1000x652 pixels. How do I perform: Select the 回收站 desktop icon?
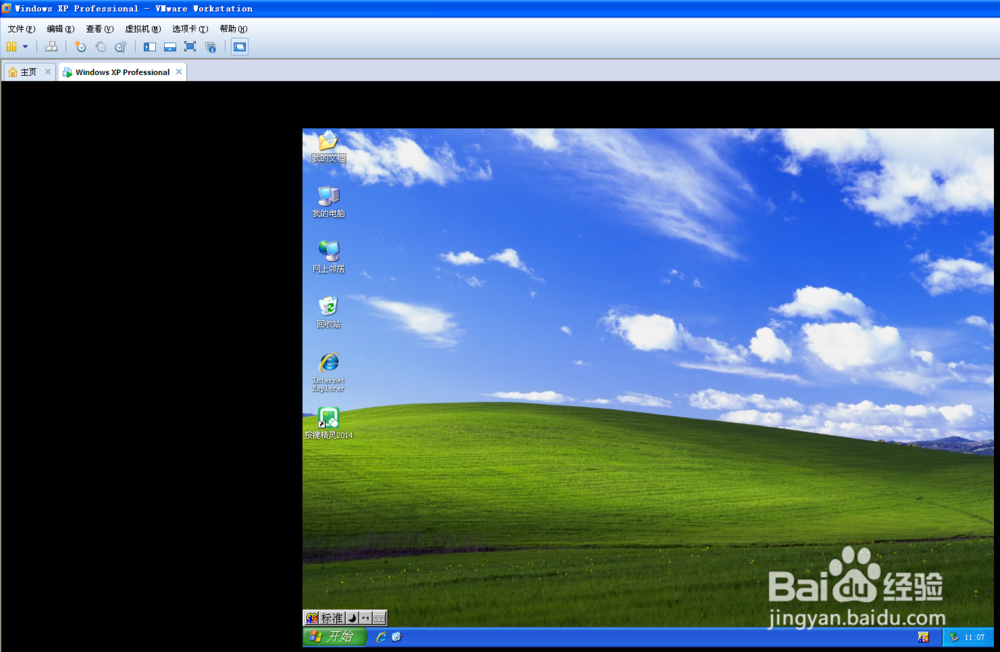click(x=328, y=313)
